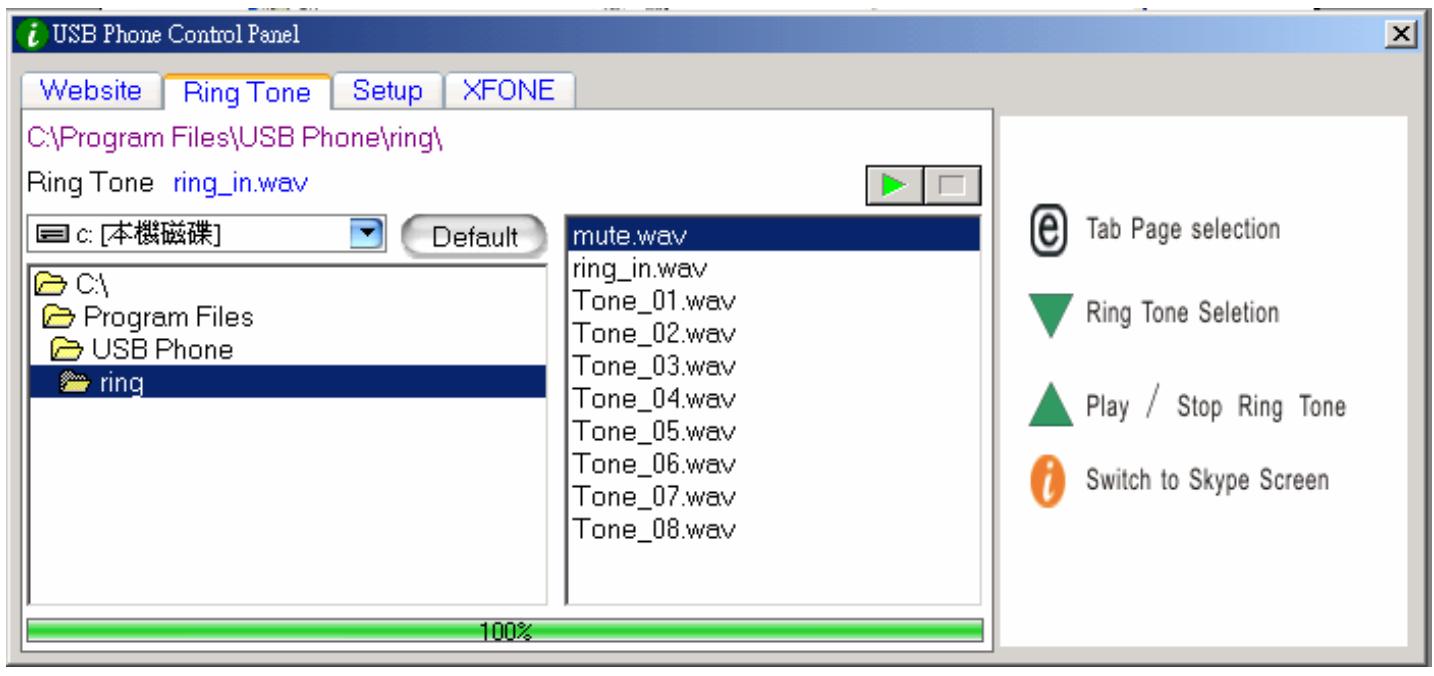Screen dimensions: 1434x676
Task: Choose Tone_04.wav
Action: click(772, 398)
